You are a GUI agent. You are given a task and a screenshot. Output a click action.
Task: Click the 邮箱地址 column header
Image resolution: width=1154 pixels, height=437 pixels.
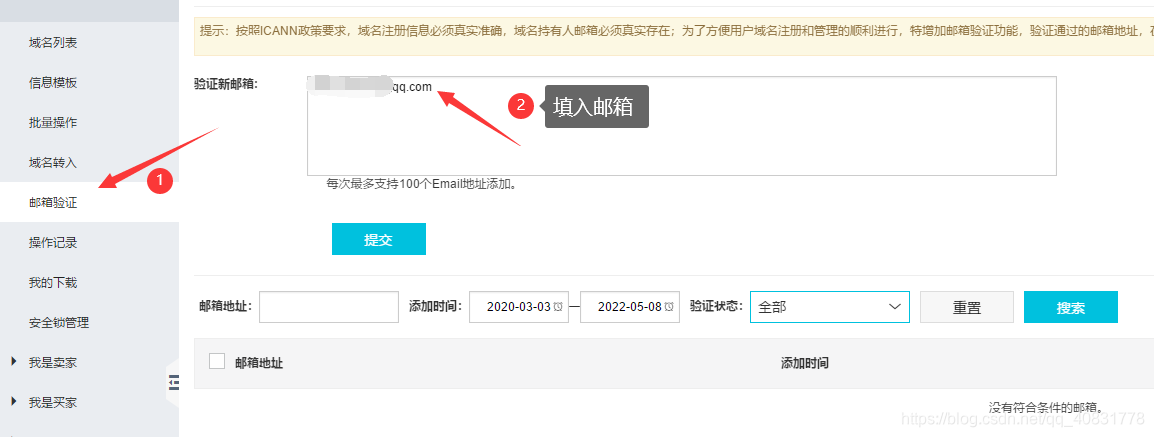coord(259,363)
